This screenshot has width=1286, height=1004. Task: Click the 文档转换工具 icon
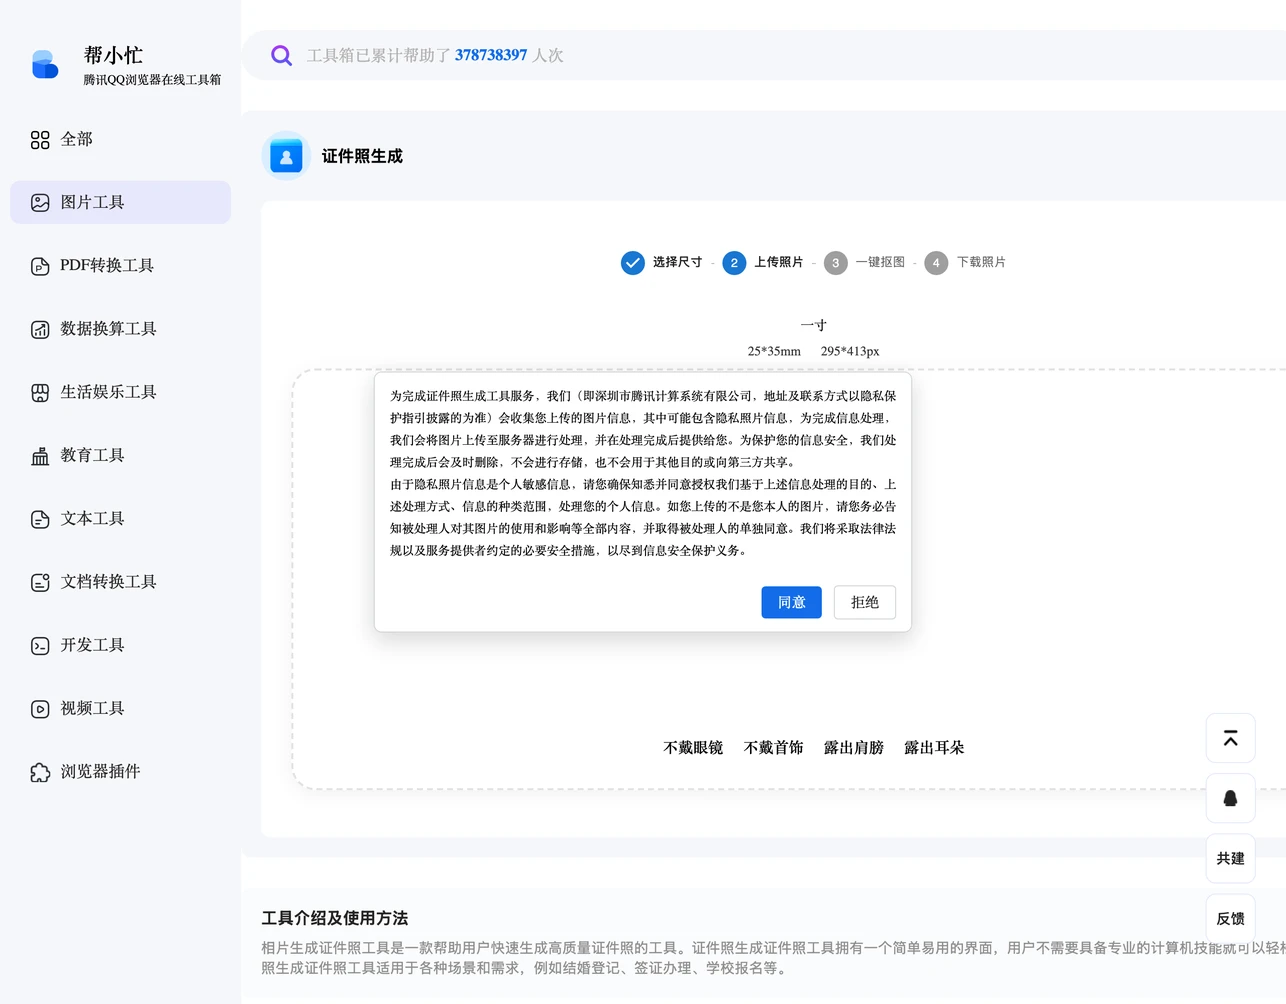tap(40, 582)
